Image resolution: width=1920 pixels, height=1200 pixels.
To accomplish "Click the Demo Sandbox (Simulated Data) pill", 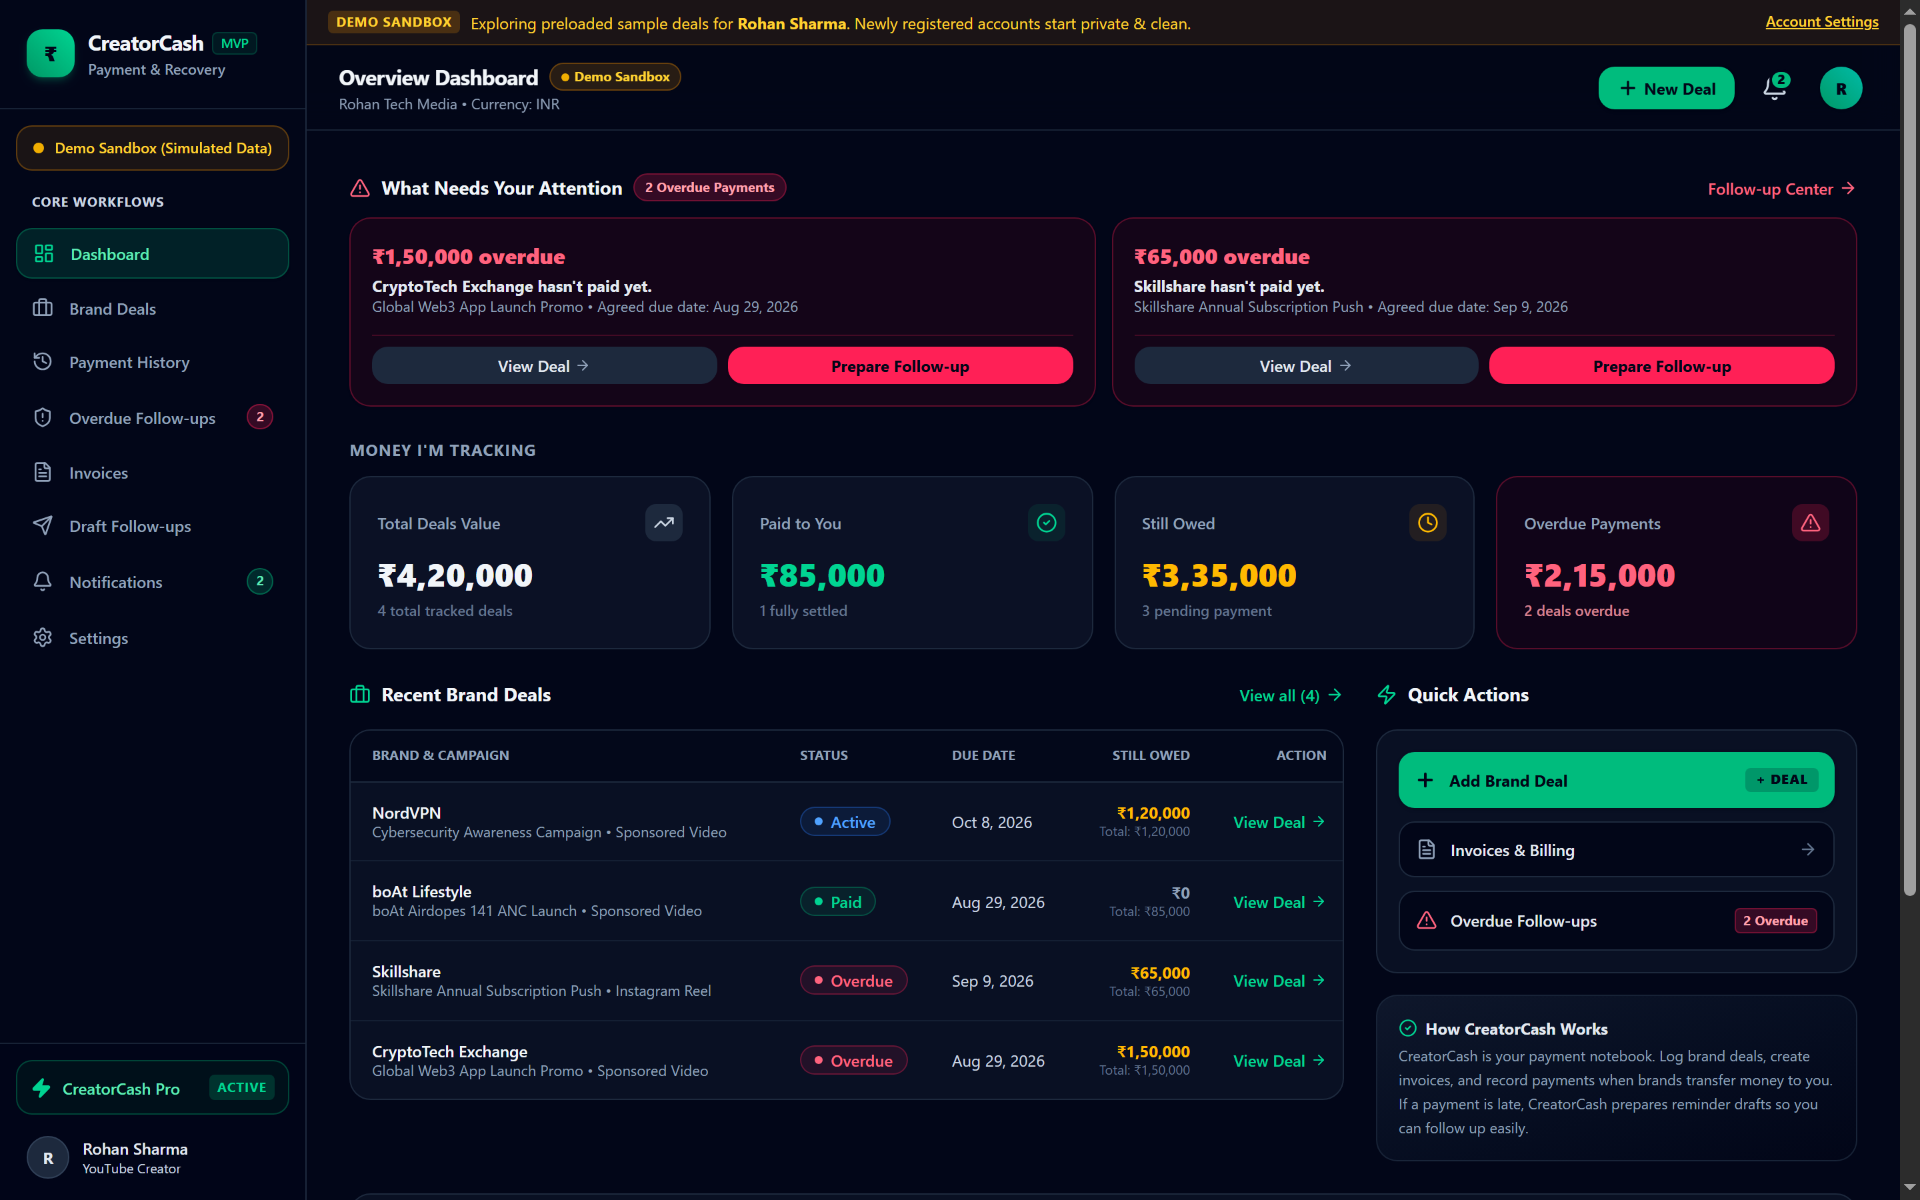I will [153, 148].
